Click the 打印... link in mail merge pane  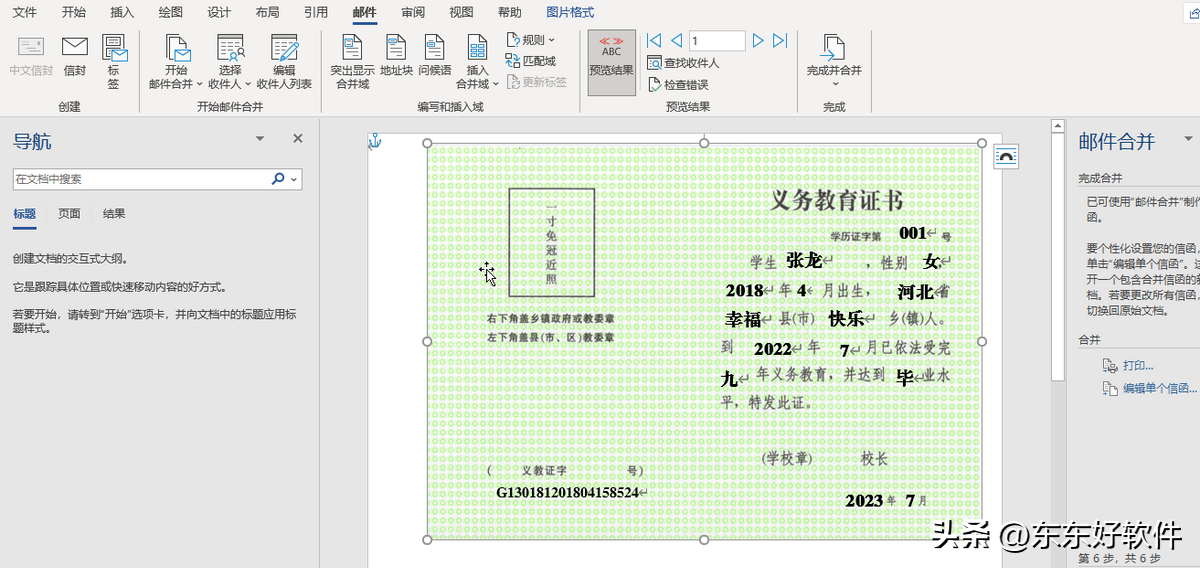(x=1137, y=366)
